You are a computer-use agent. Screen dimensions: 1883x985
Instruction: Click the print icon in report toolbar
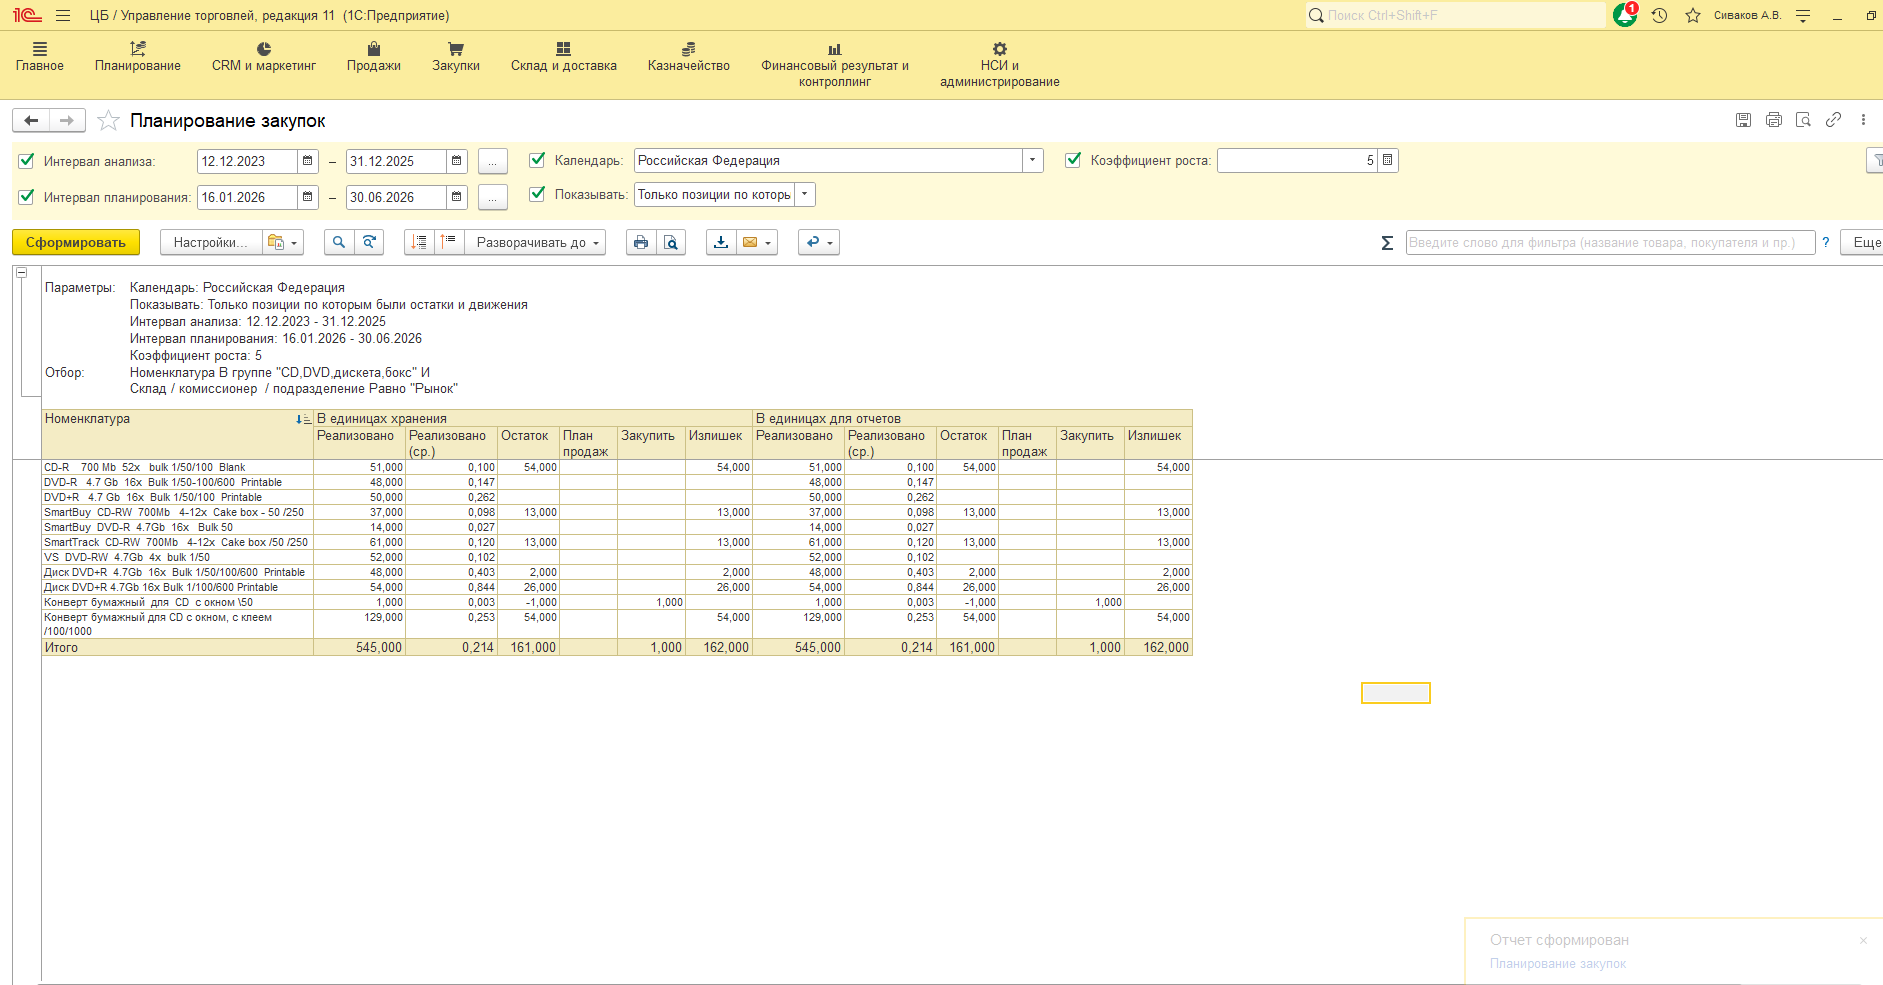[641, 243]
